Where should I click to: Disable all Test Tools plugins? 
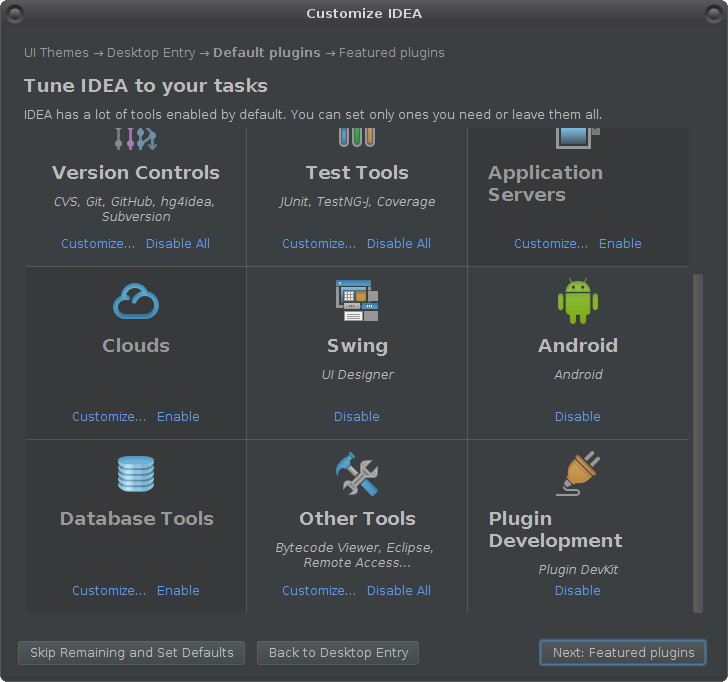pyautogui.click(x=399, y=244)
